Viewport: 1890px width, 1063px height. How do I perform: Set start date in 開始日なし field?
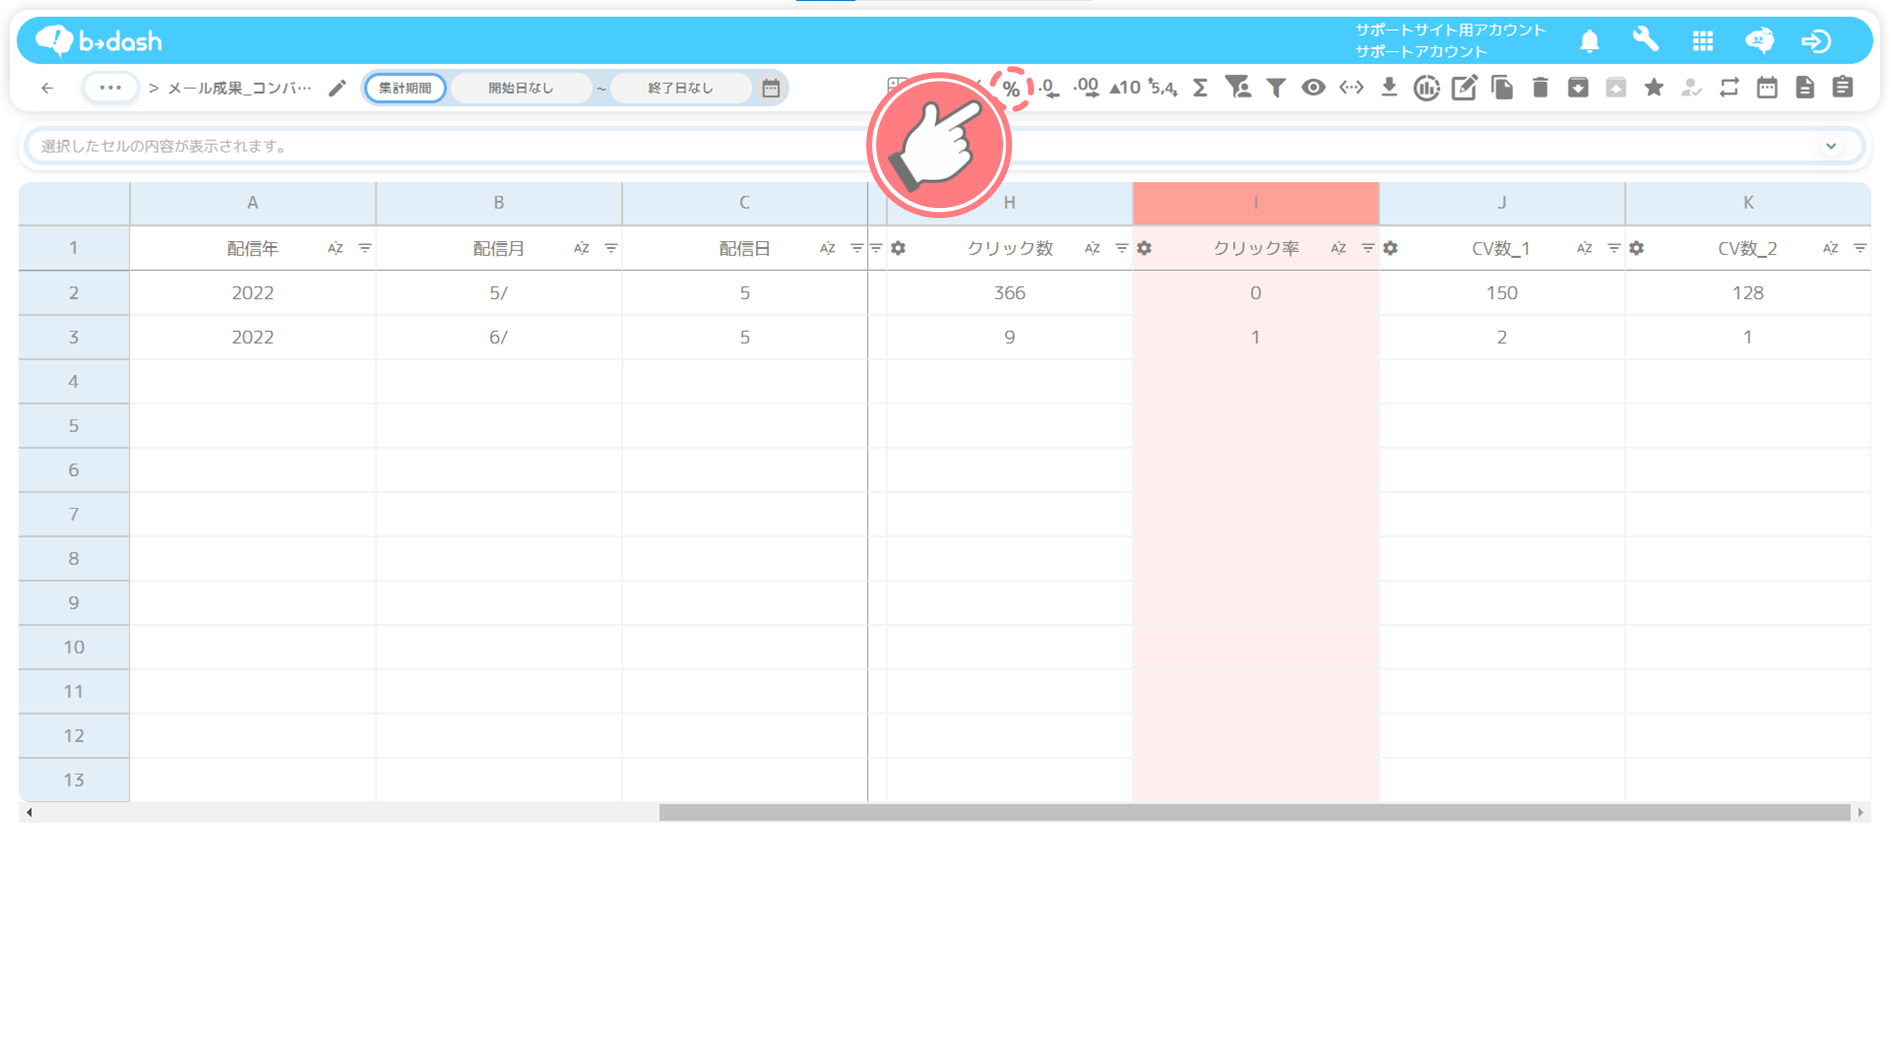tap(521, 88)
